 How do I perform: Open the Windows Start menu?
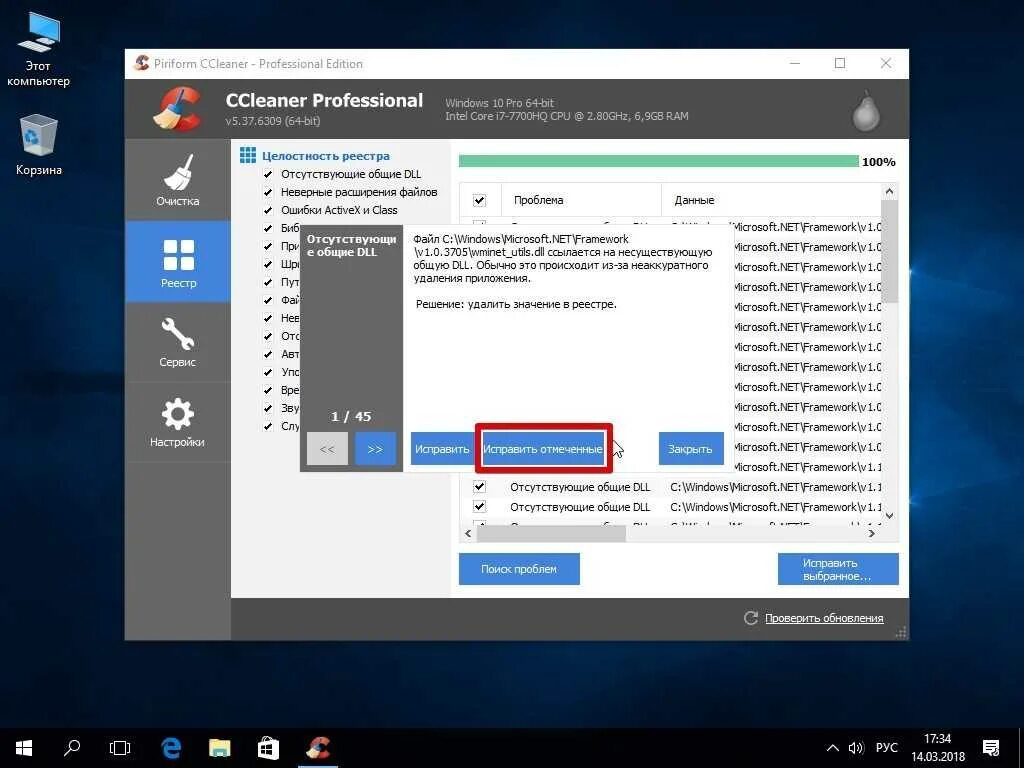pyautogui.click(x=24, y=748)
